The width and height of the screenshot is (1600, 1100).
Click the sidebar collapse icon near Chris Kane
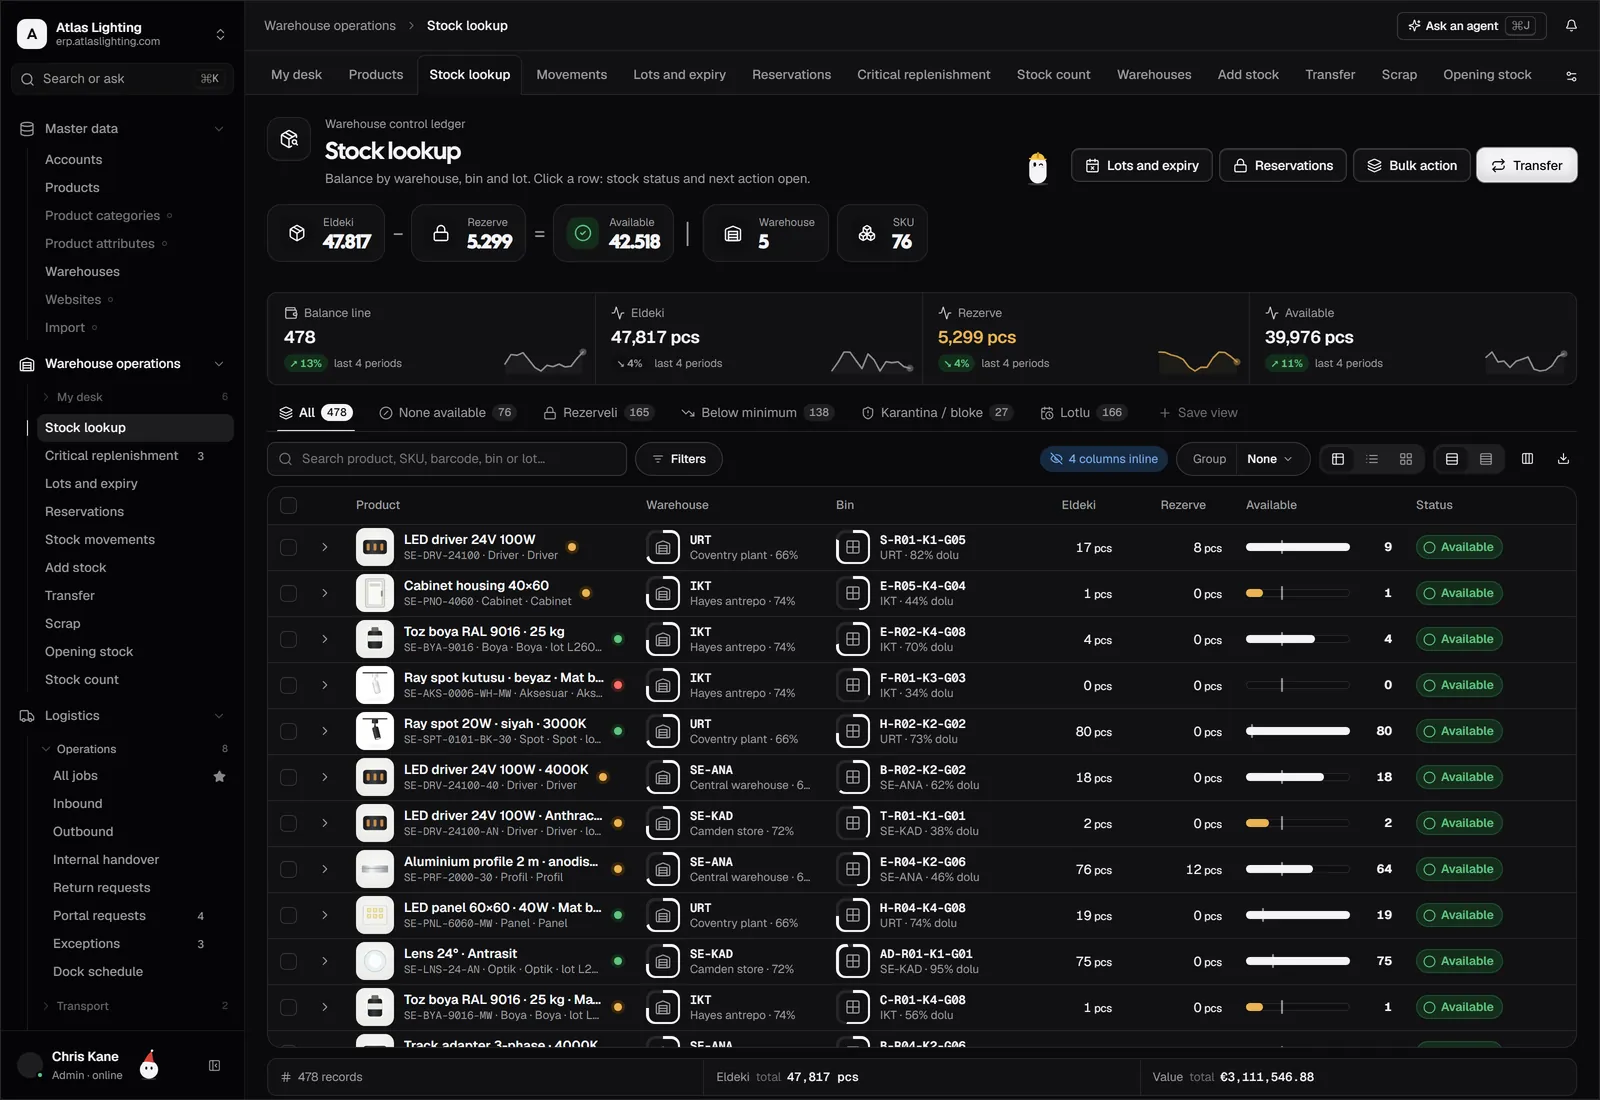coord(214,1066)
